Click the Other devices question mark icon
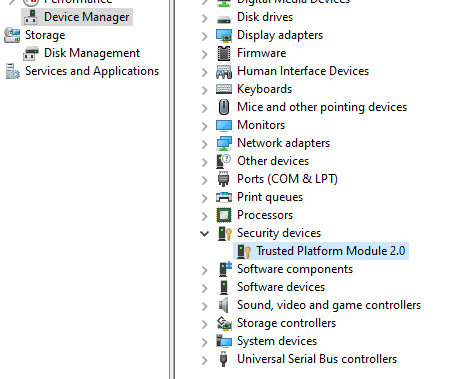This screenshot has width=449, height=379. coord(224,161)
